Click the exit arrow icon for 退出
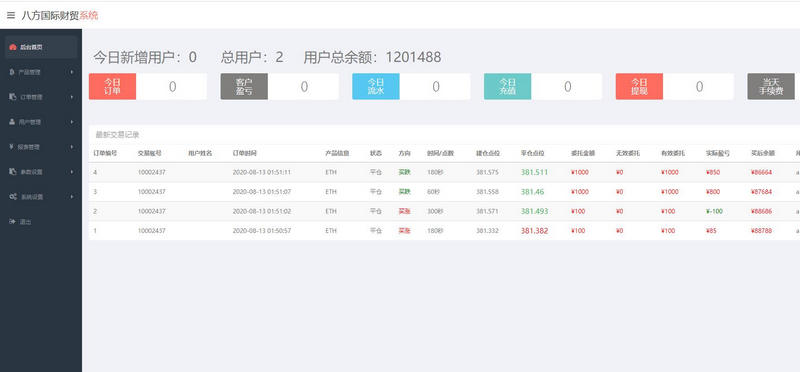 [x=13, y=221]
